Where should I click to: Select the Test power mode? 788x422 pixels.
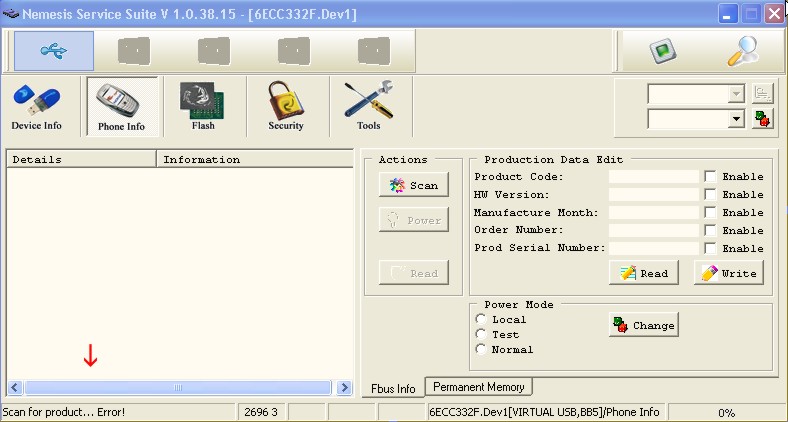pyautogui.click(x=481, y=334)
